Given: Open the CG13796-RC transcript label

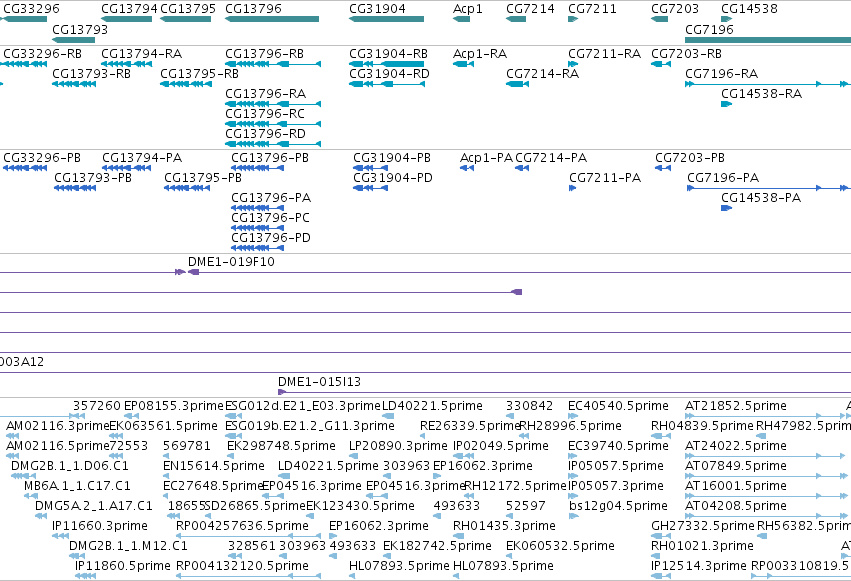Looking at the screenshot, I should tap(265, 114).
